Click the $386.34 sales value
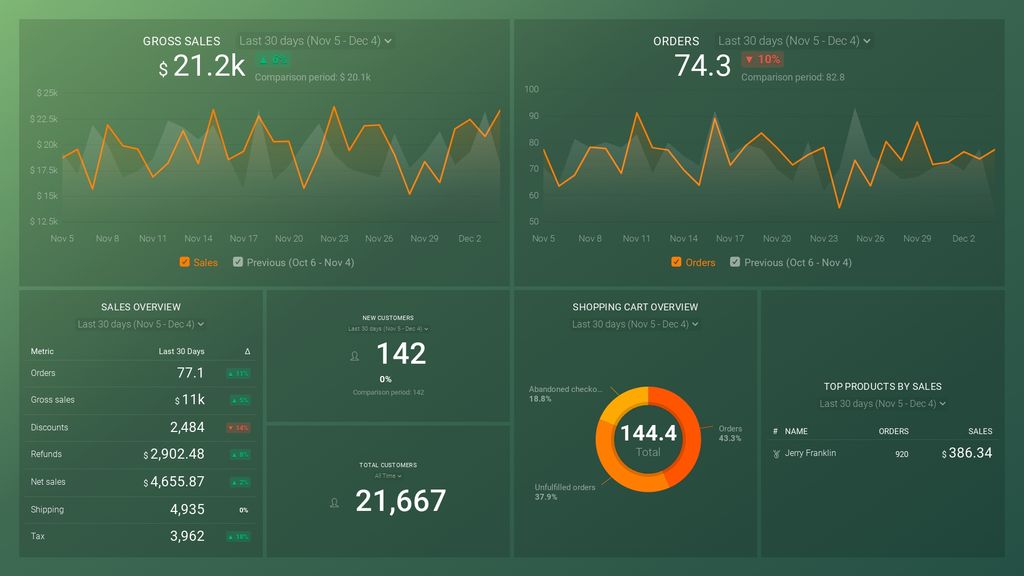Viewport: 1024px width, 576px height. click(967, 453)
